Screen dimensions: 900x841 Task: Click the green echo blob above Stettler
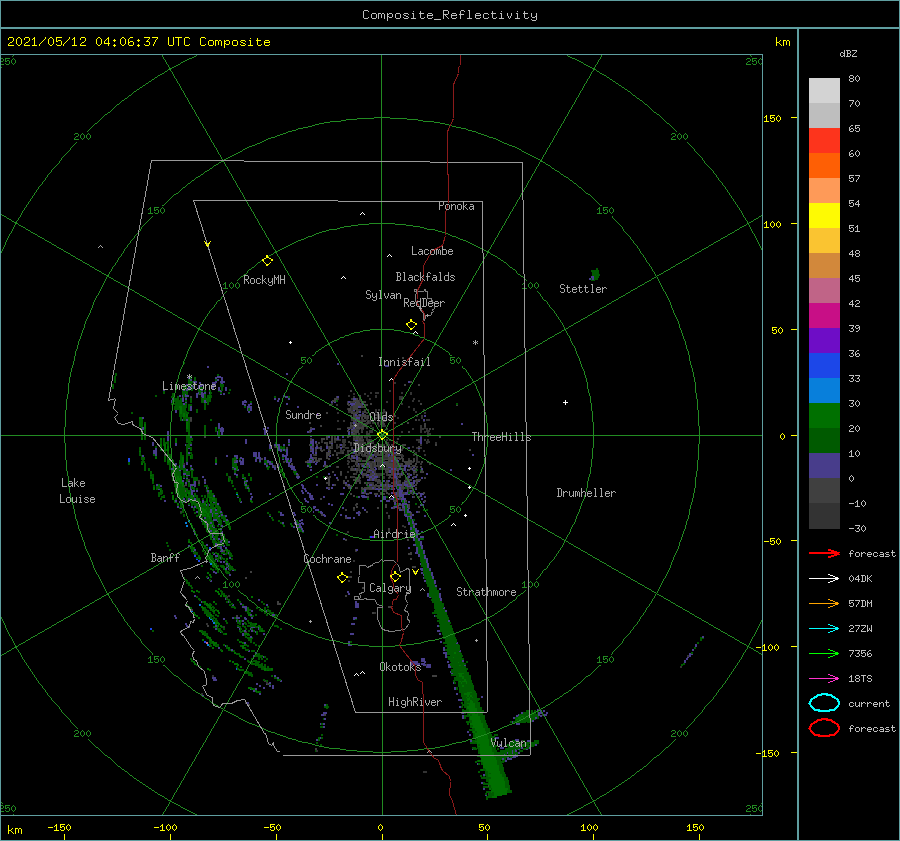click(x=595, y=274)
